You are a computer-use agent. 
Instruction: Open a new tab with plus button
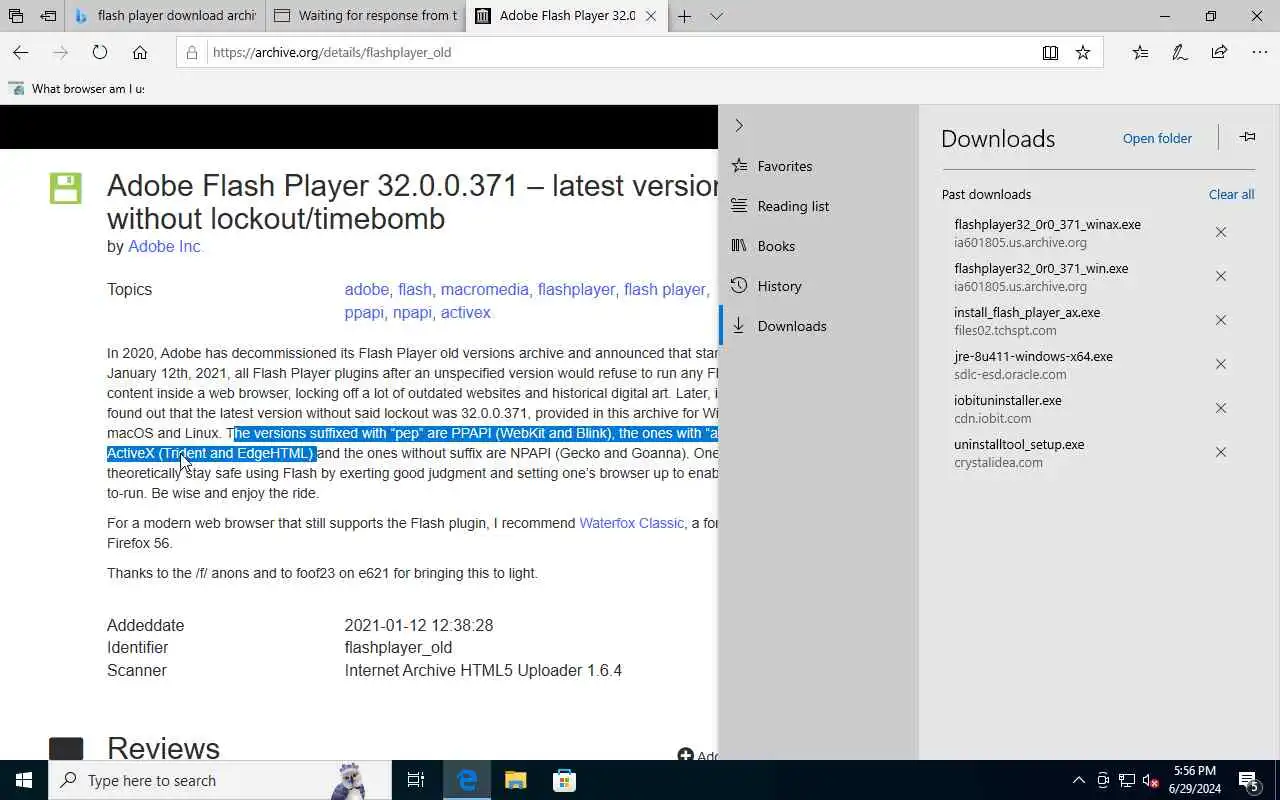[x=684, y=16]
